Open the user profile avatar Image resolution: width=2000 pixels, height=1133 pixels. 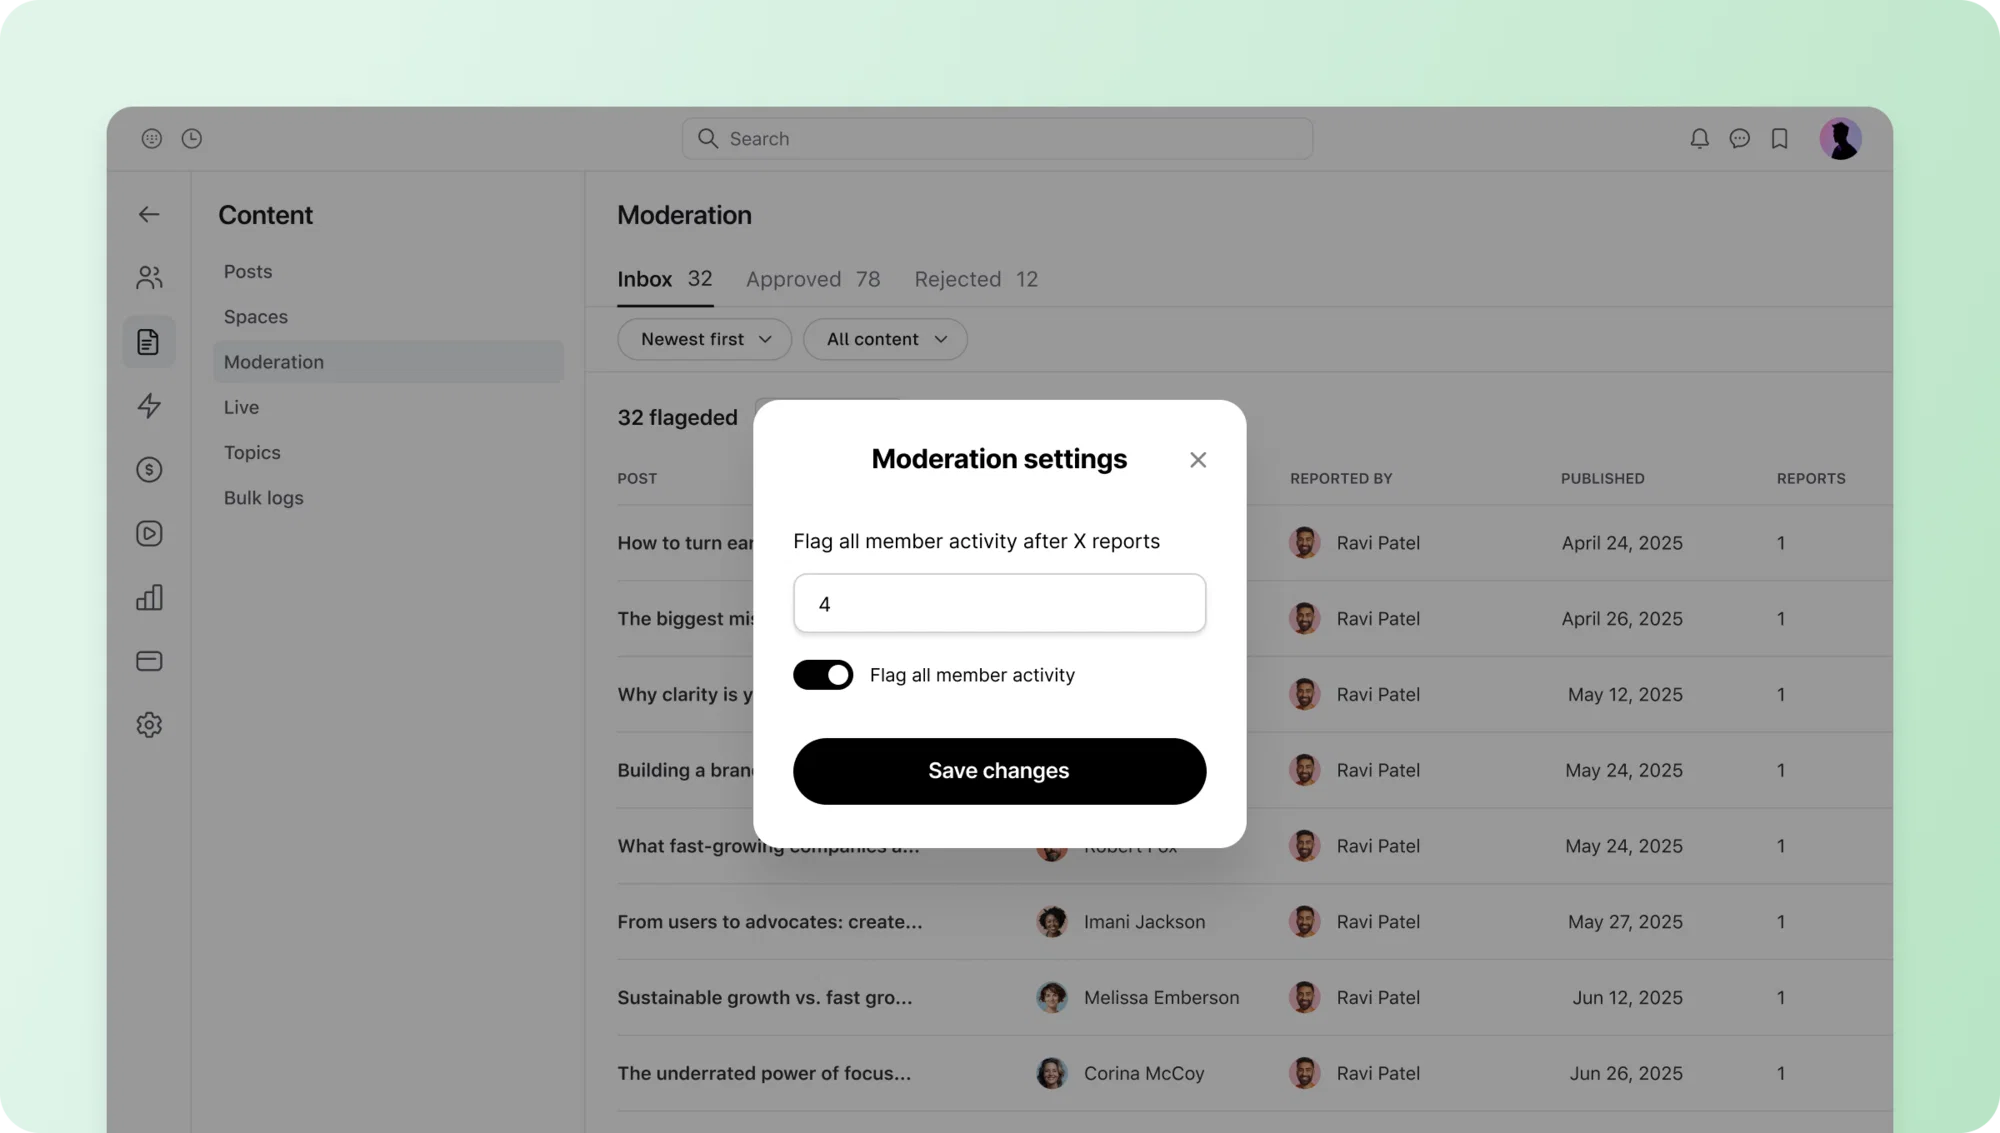pyautogui.click(x=1840, y=139)
